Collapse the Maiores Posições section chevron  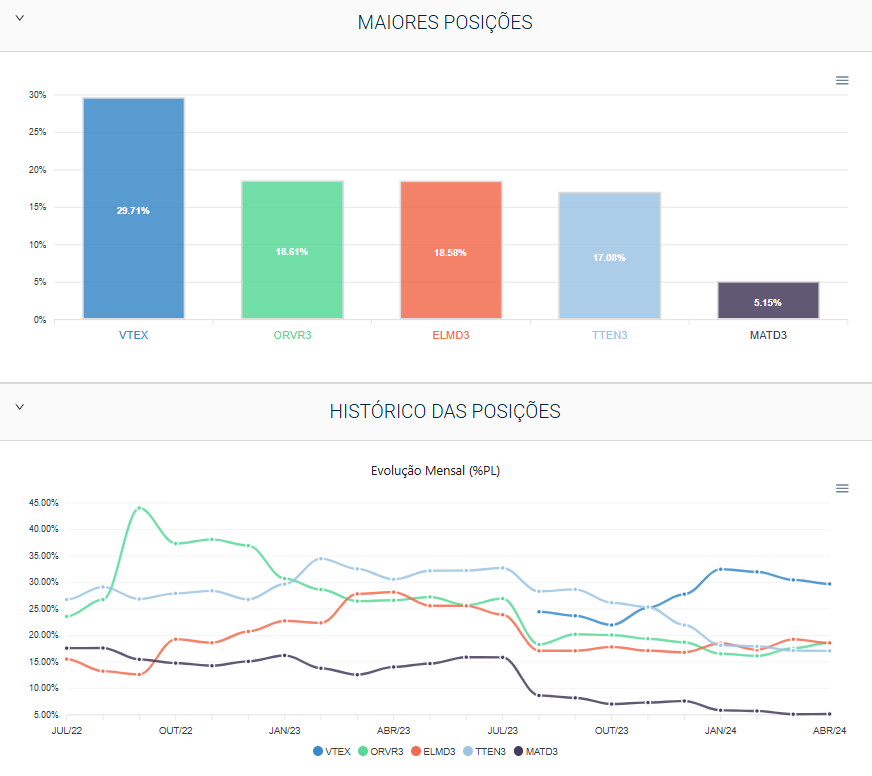tap(19, 18)
